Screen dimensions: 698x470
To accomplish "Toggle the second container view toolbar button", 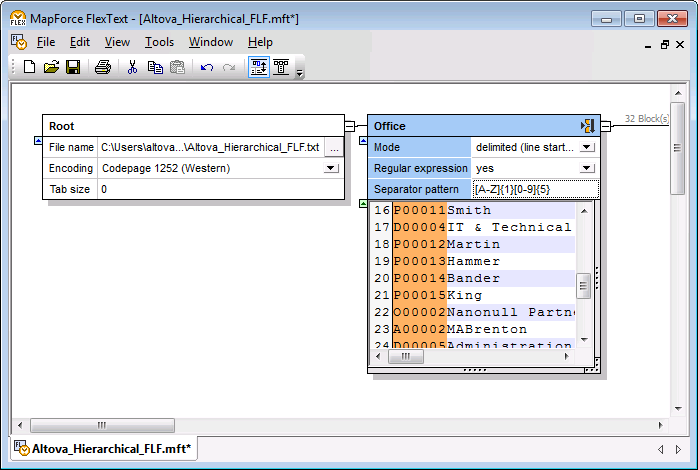I will [x=281, y=67].
